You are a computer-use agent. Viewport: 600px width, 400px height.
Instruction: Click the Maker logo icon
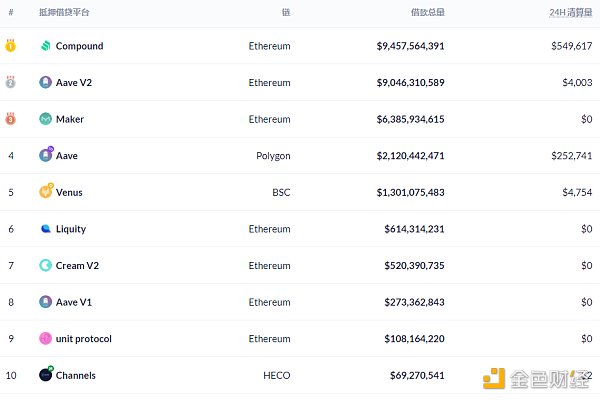click(46, 119)
